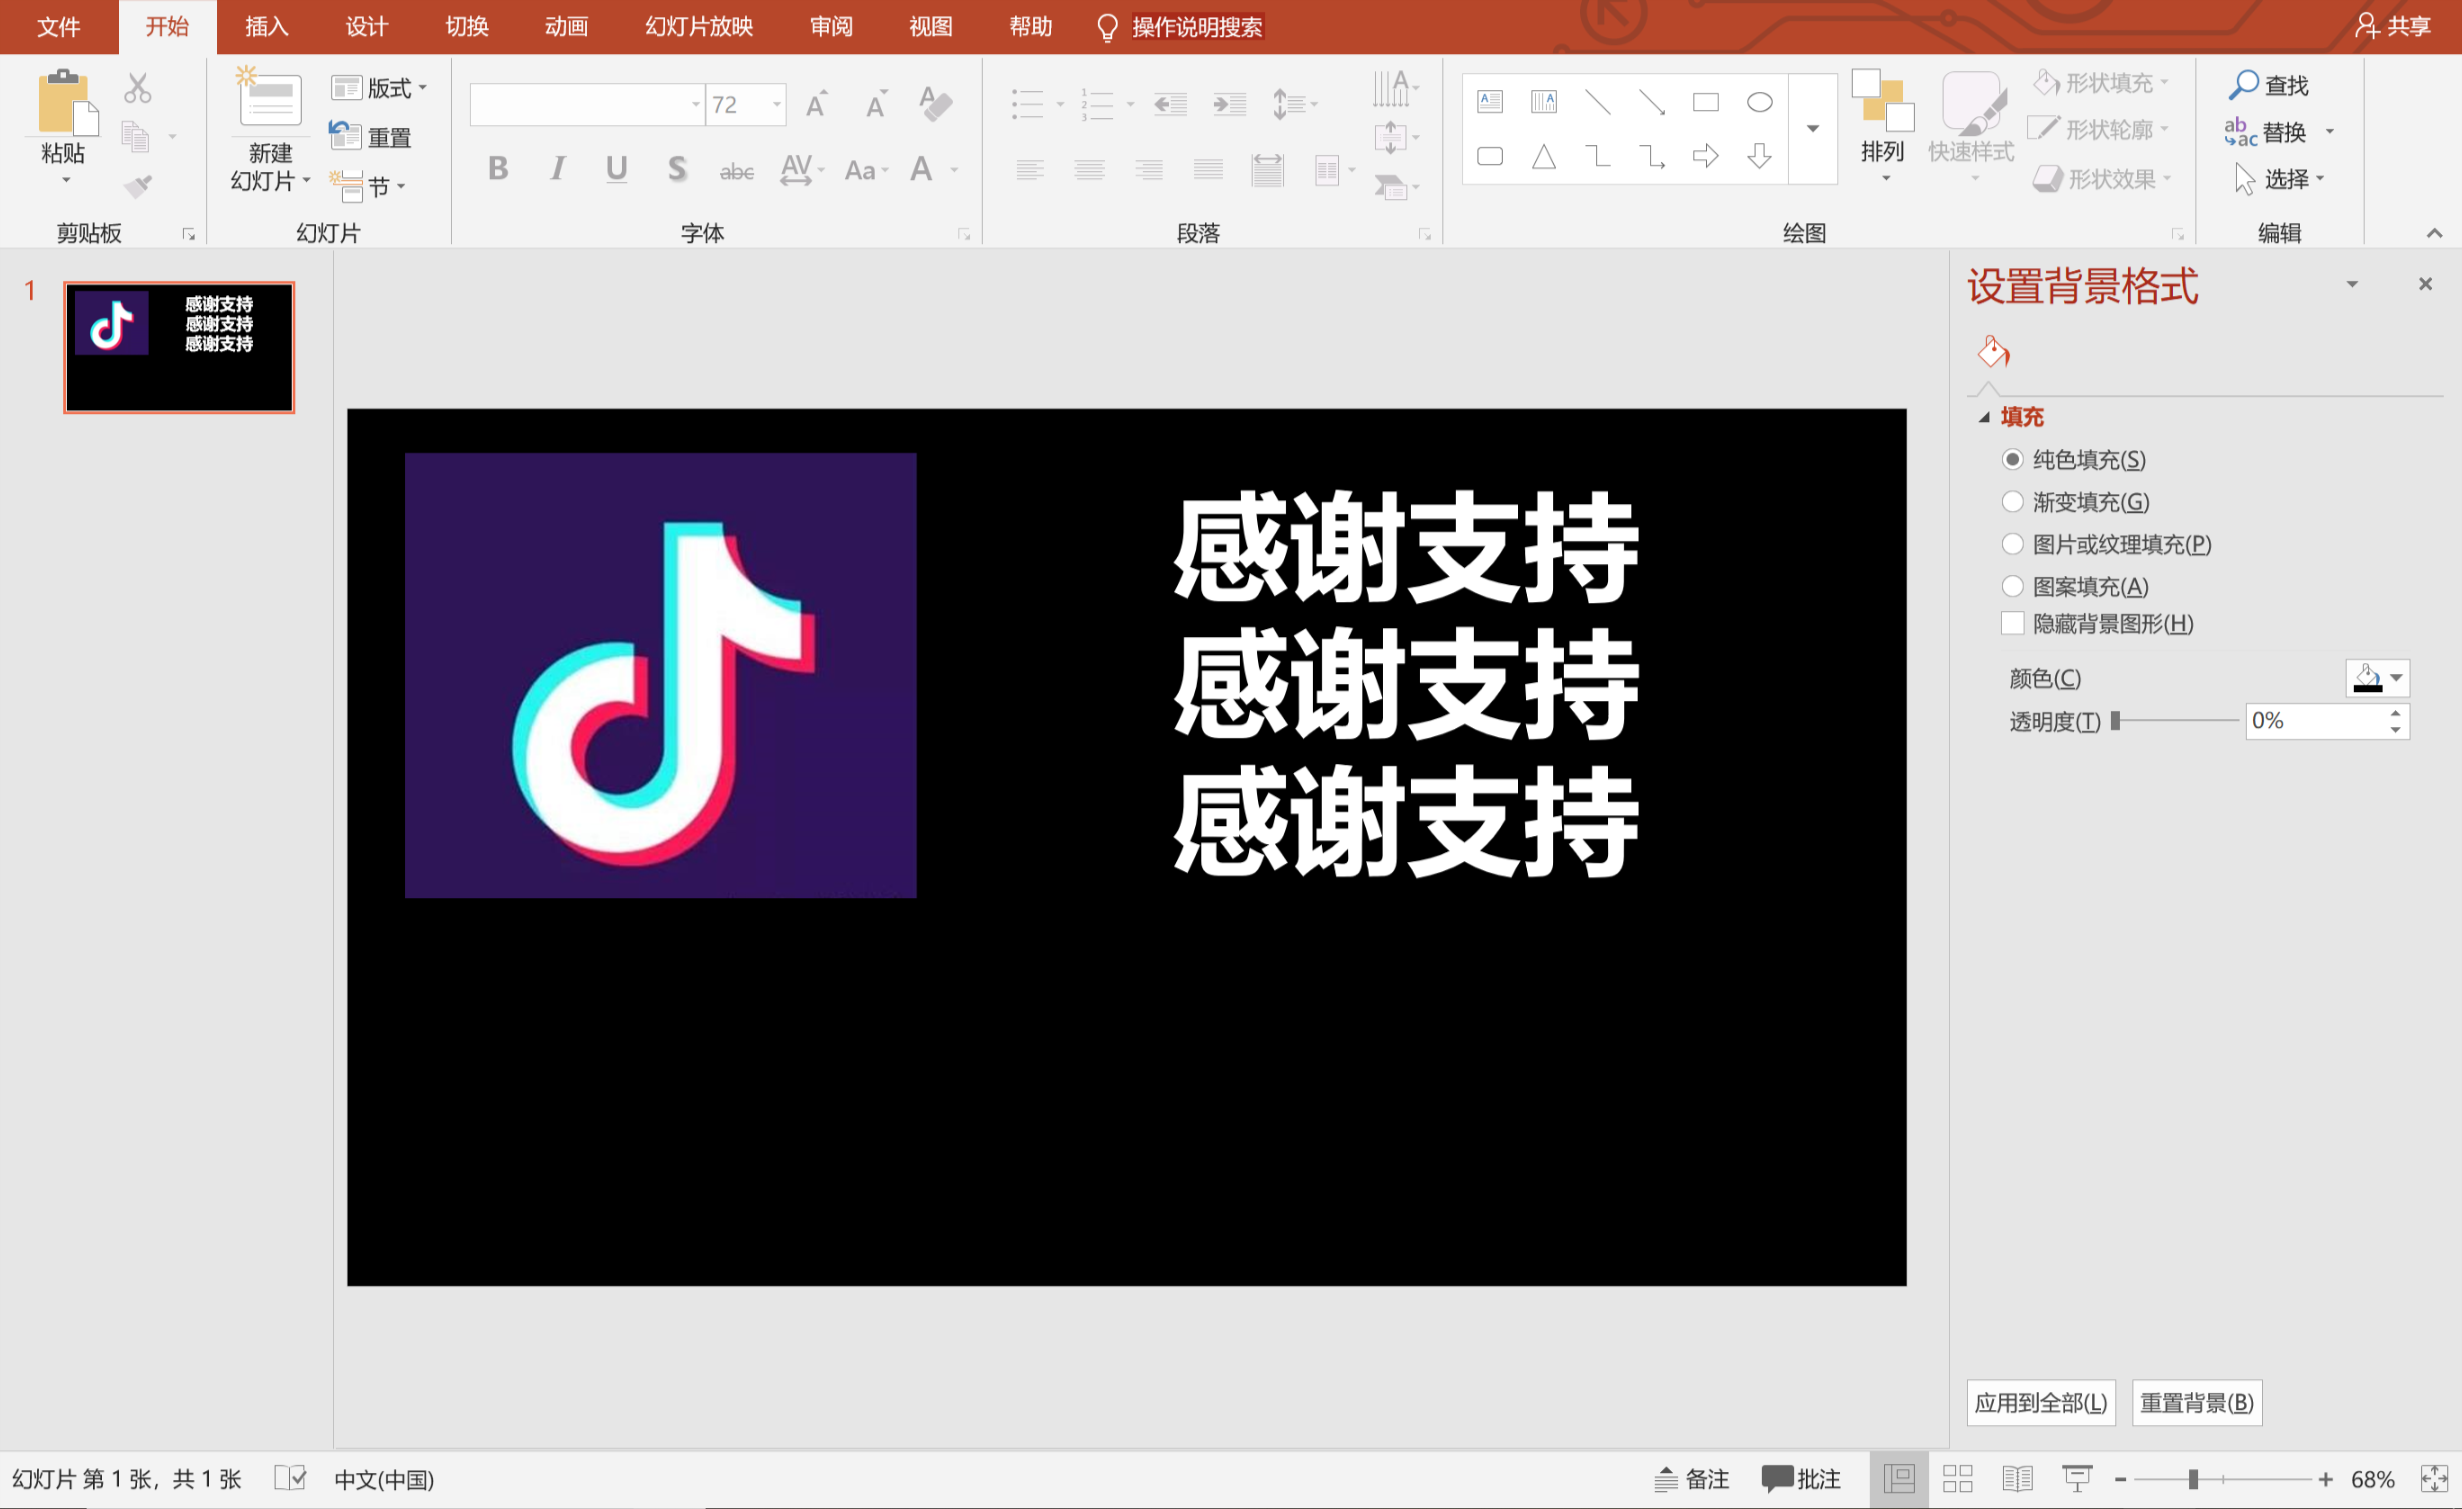Click Justify paragraph icon
The width and height of the screenshot is (2462, 1509).
tap(1208, 170)
